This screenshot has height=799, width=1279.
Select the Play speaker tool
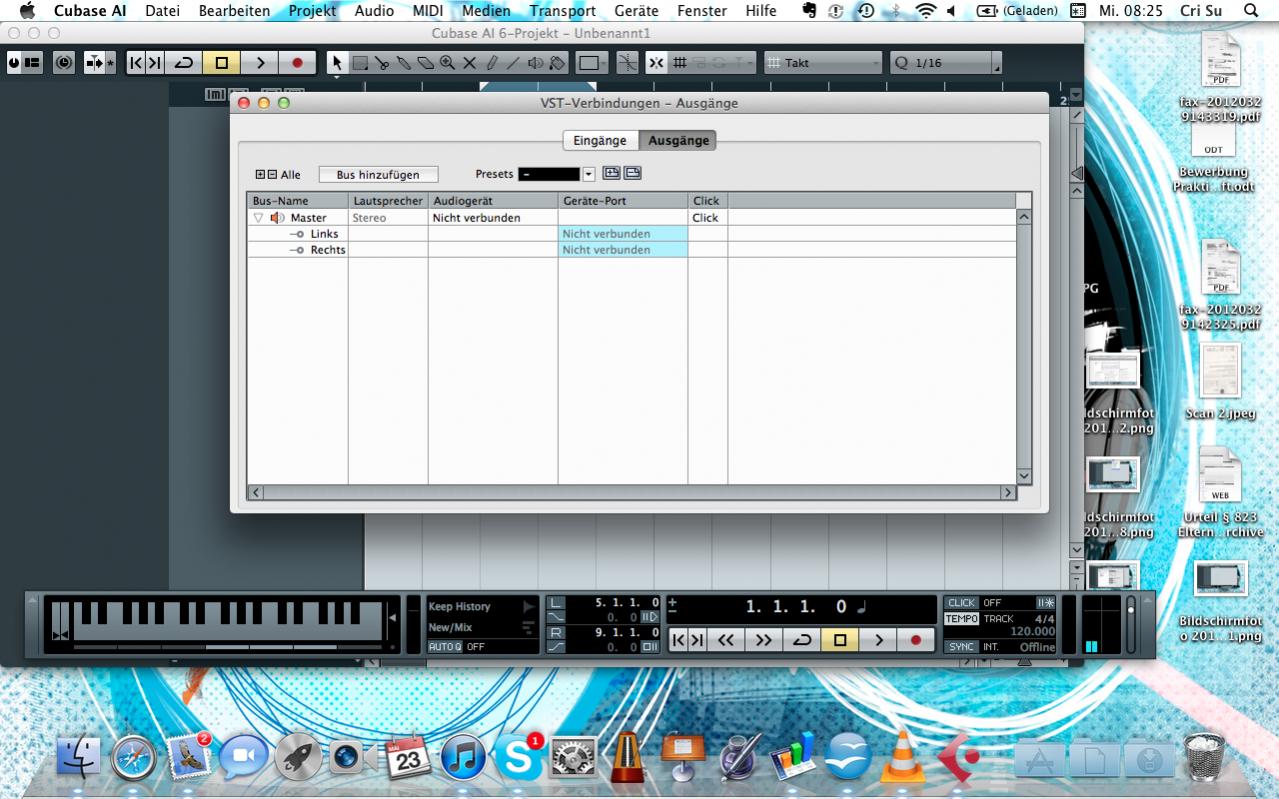pos(535,62)
